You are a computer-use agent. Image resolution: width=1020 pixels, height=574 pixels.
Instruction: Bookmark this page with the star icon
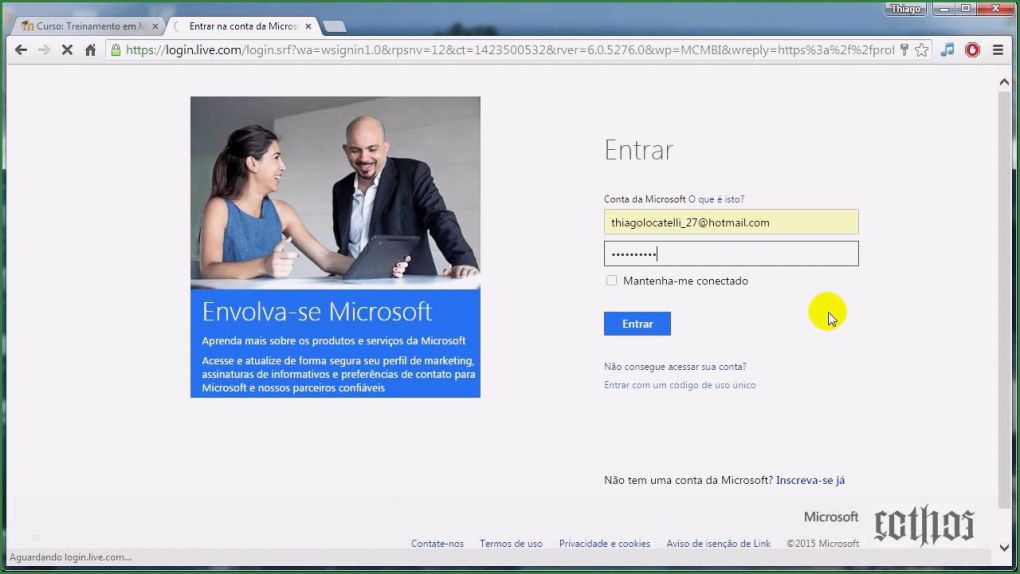click(x=921, y=49)
